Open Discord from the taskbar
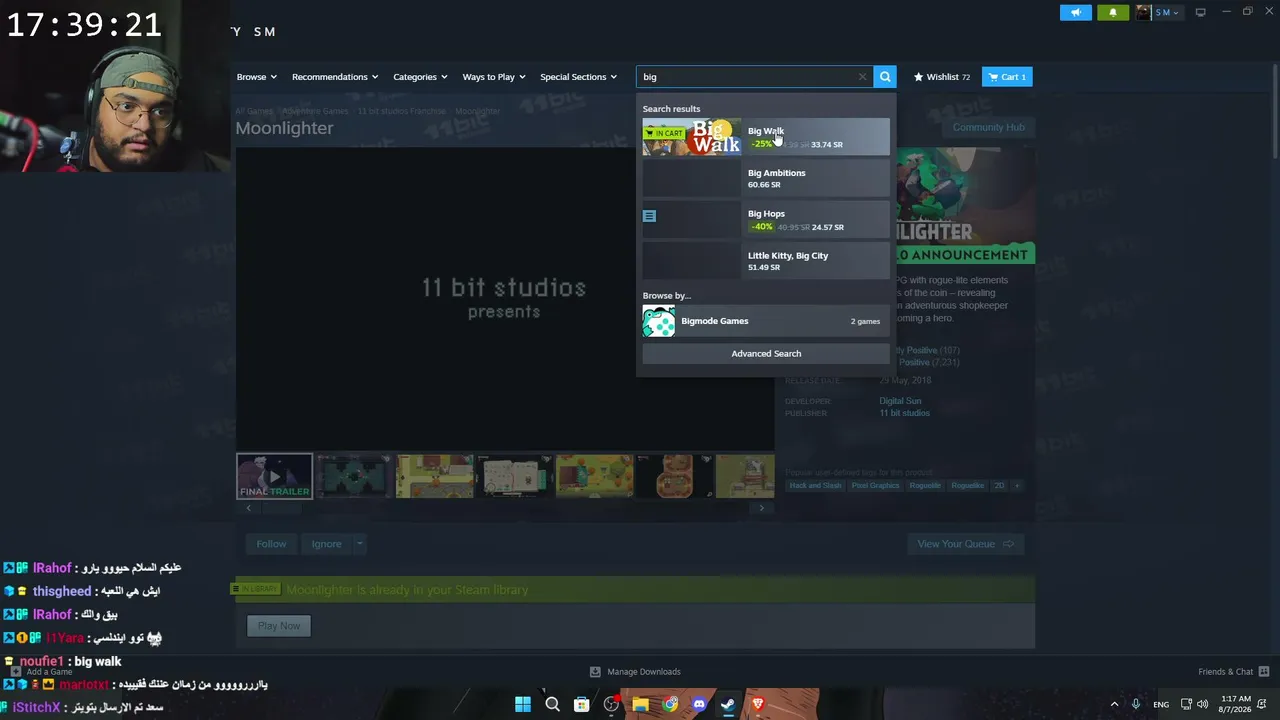 [x=699, y=704]
